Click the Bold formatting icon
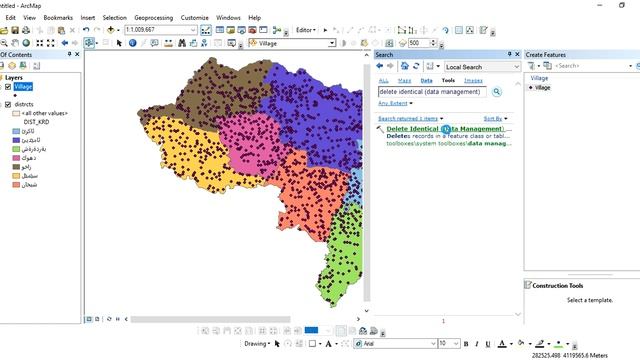640x360 pixels. pos(466,344)
